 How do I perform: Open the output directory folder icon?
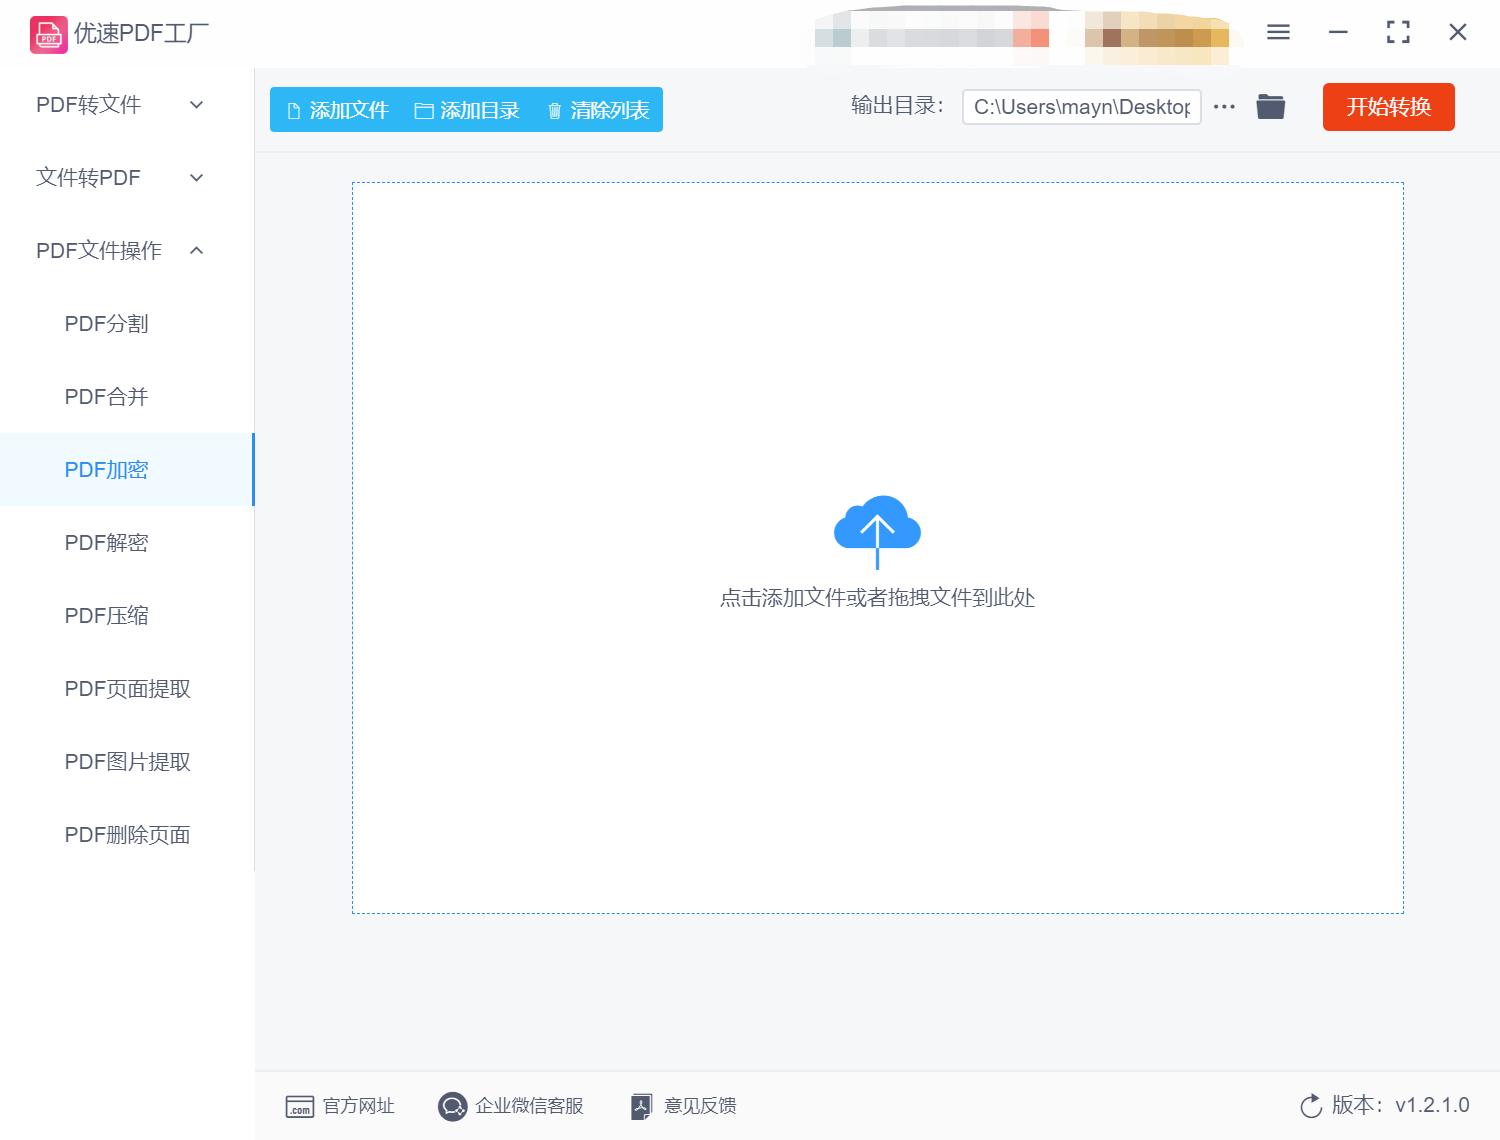click(1270, 106)
